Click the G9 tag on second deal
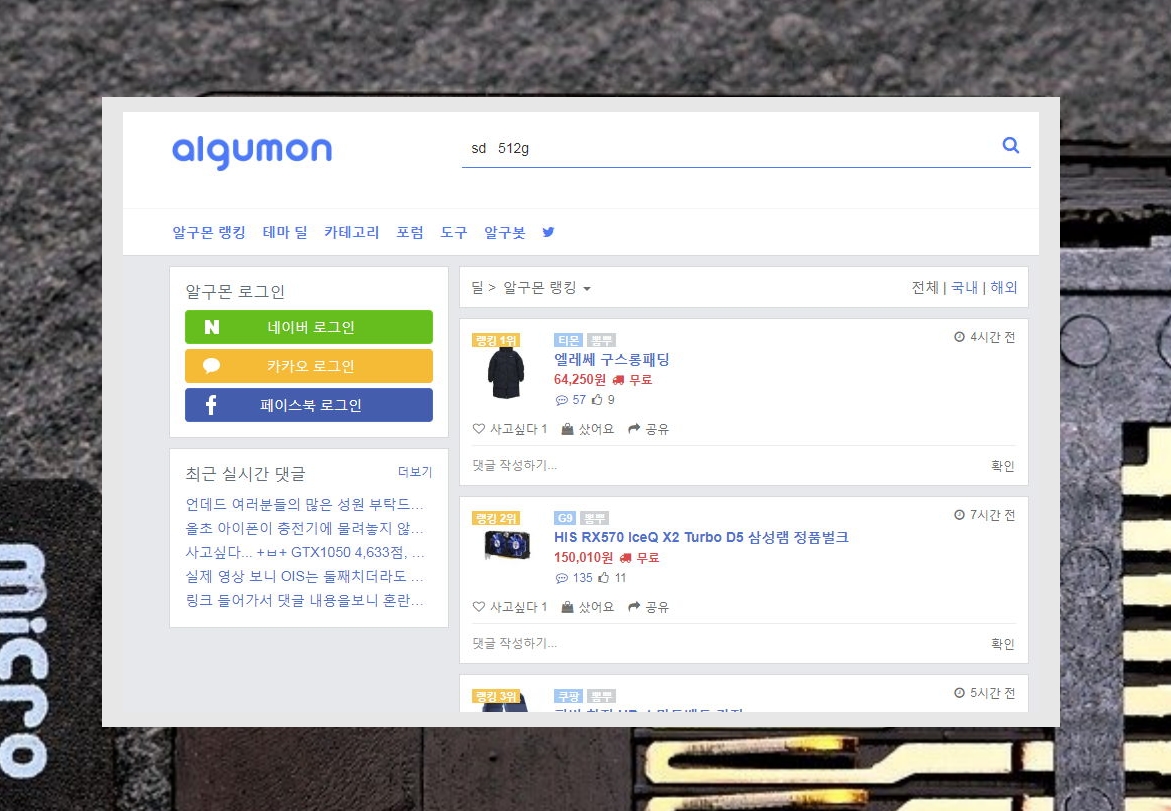Screen dimensions: 1171x811 [x=565, y=518]
